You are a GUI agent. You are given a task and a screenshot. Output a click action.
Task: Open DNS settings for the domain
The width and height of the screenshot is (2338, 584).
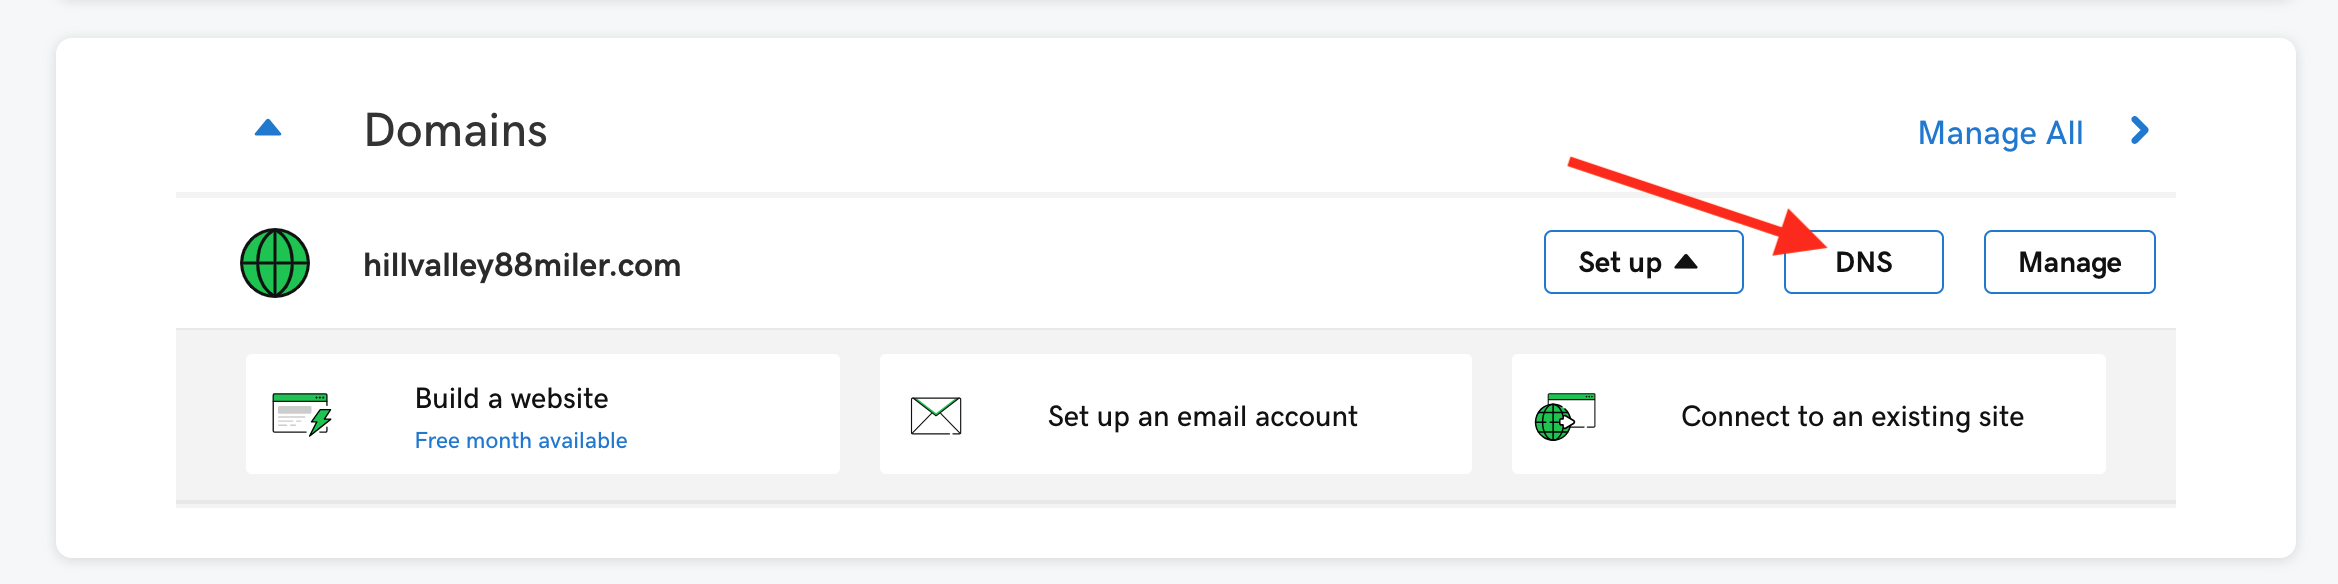click(1864, 262)
